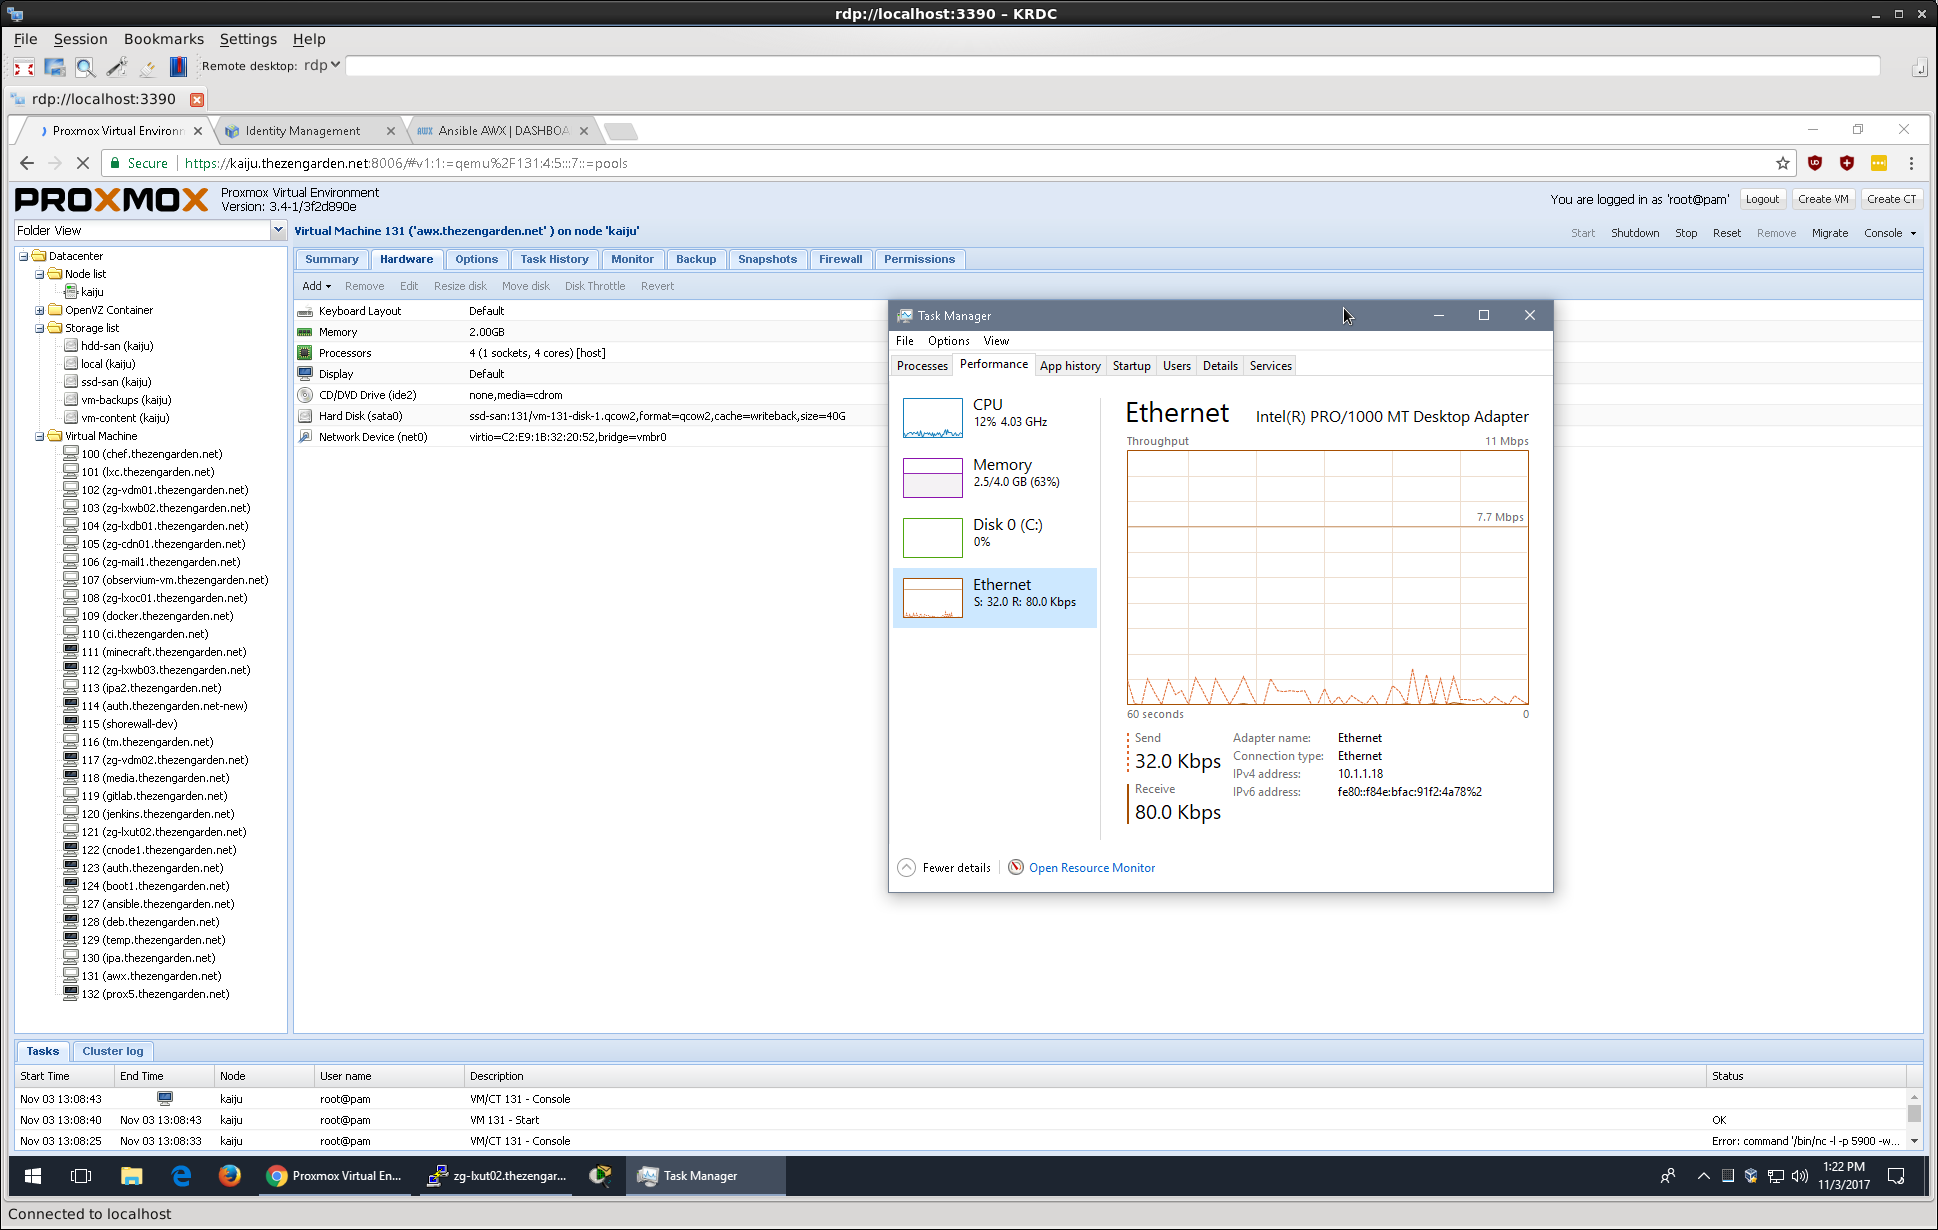Open Task View from the taskbar

[81, 1176]
